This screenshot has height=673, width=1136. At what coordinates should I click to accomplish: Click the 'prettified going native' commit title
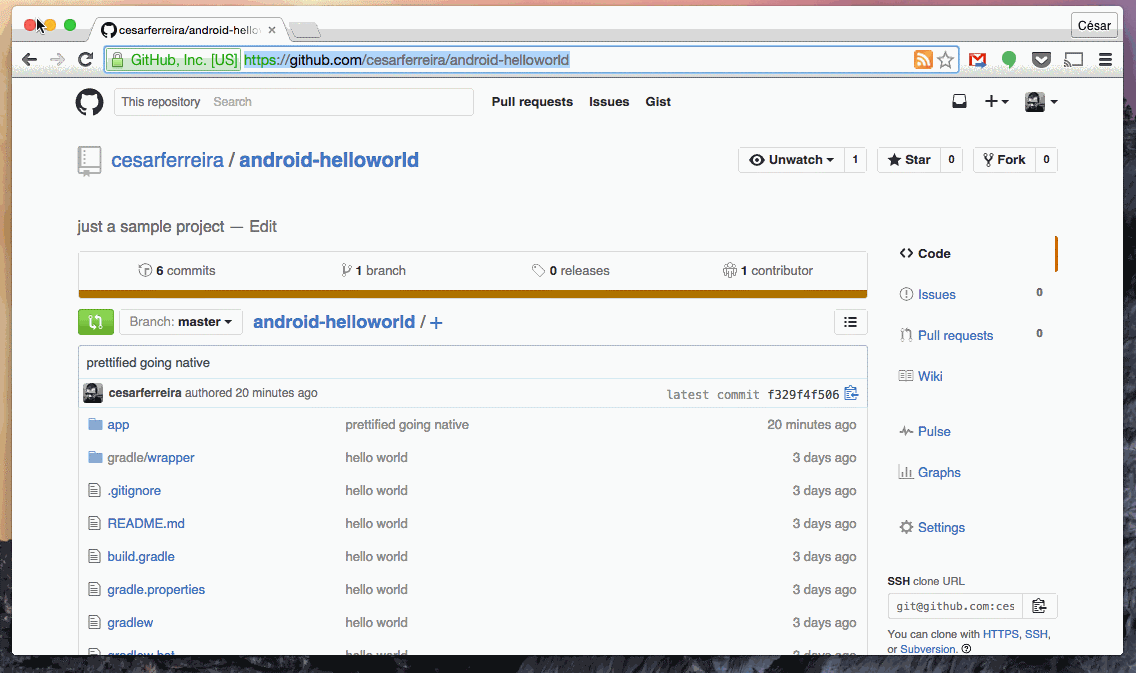point(148,363)
